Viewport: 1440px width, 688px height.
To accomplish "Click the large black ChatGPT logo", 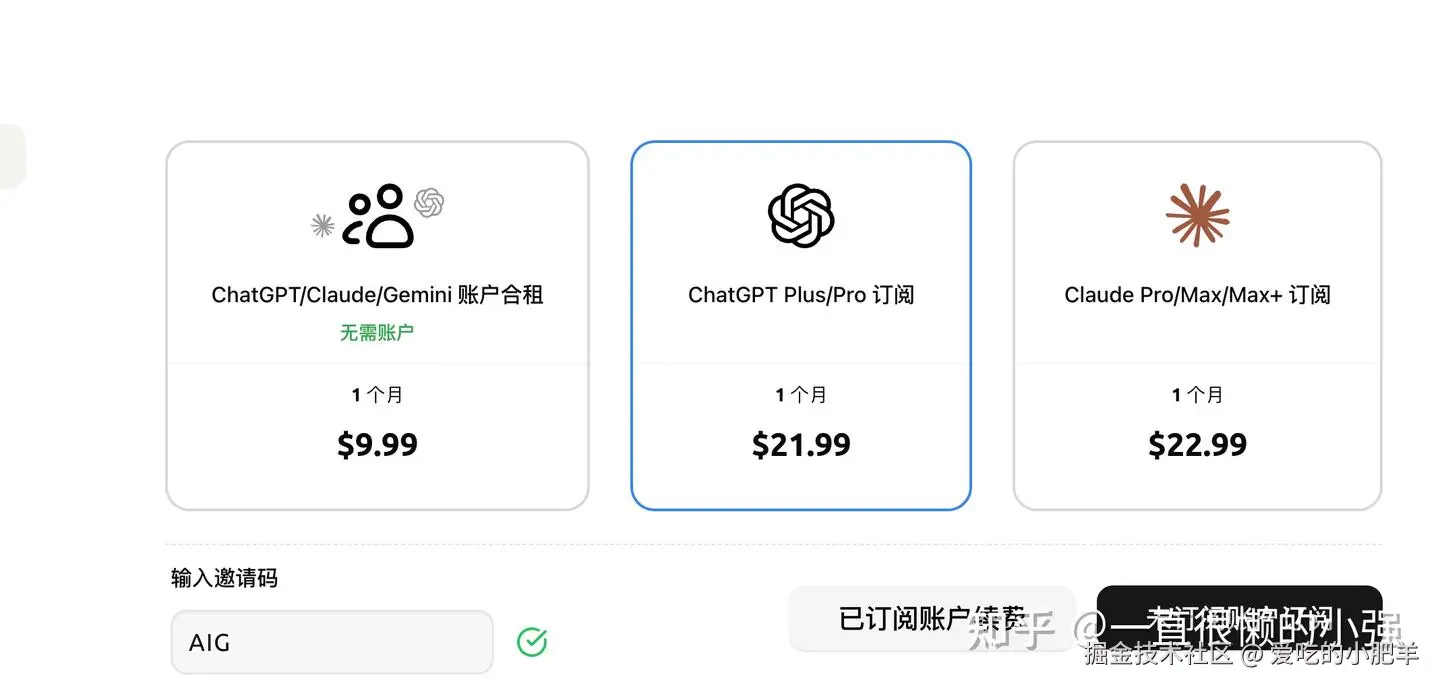I will coord(801,215).
